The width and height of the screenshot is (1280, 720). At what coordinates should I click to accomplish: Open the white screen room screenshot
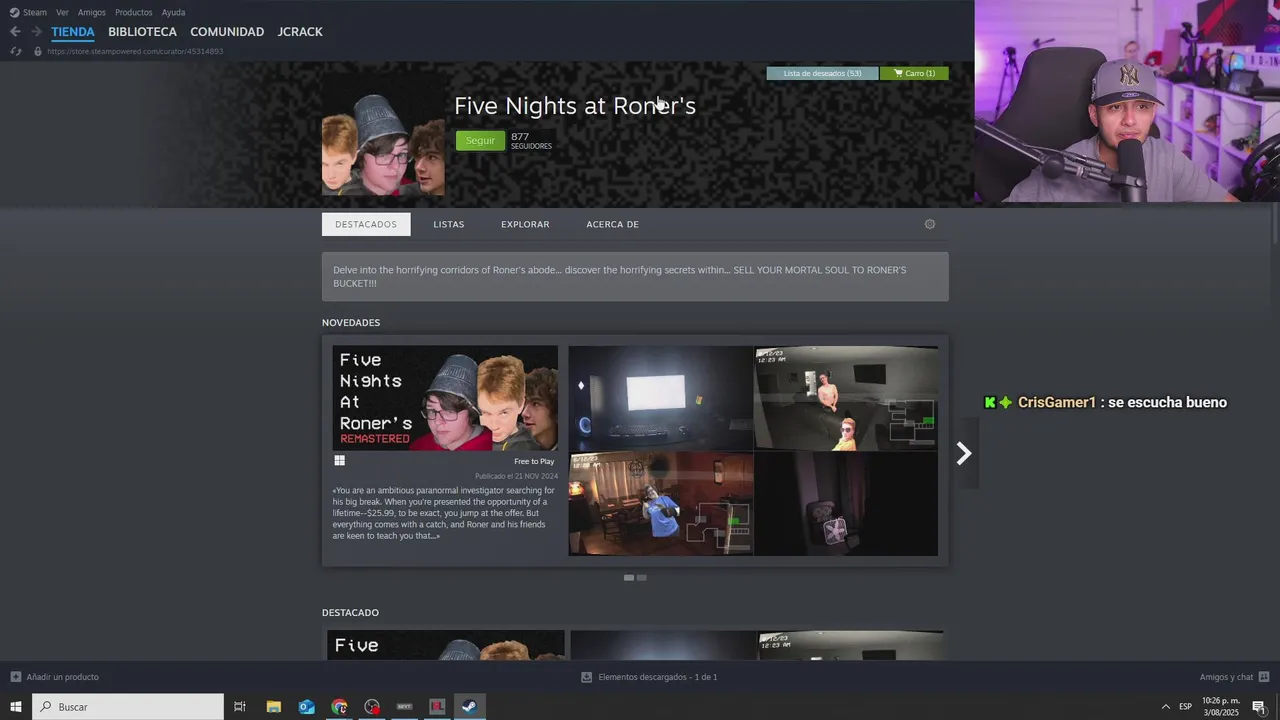click(x=661, y=398)
